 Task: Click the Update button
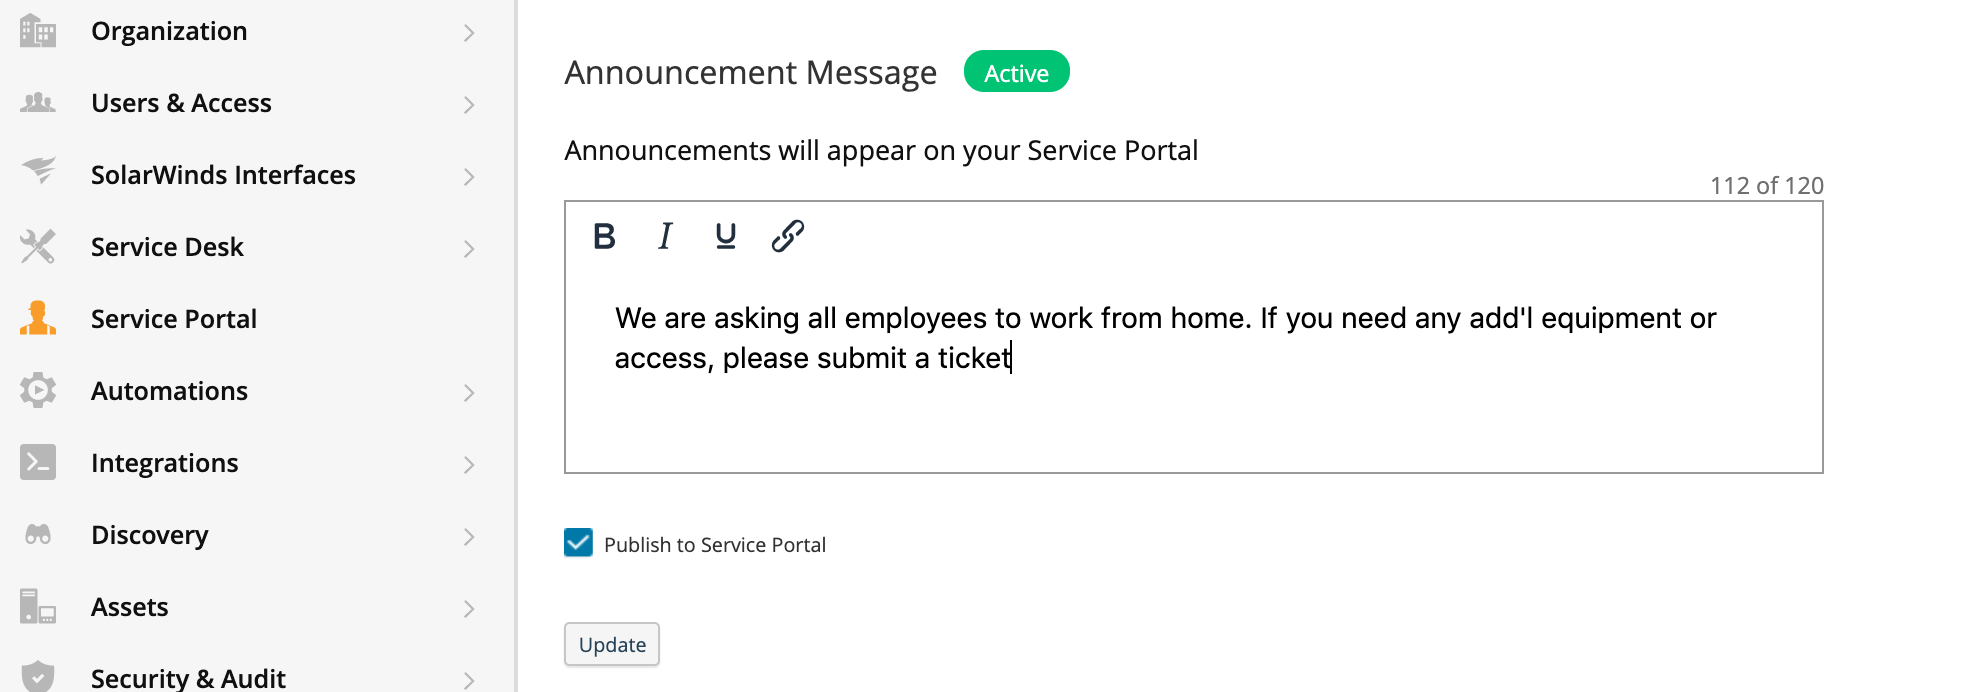click(611, 644)
